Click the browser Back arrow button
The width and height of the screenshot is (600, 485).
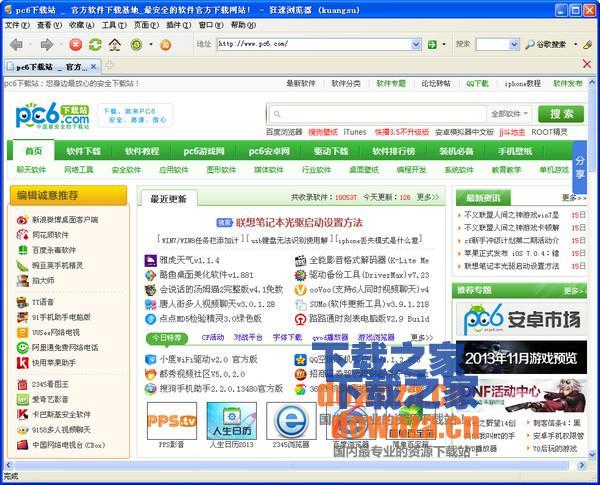click(x=16, y=45)
